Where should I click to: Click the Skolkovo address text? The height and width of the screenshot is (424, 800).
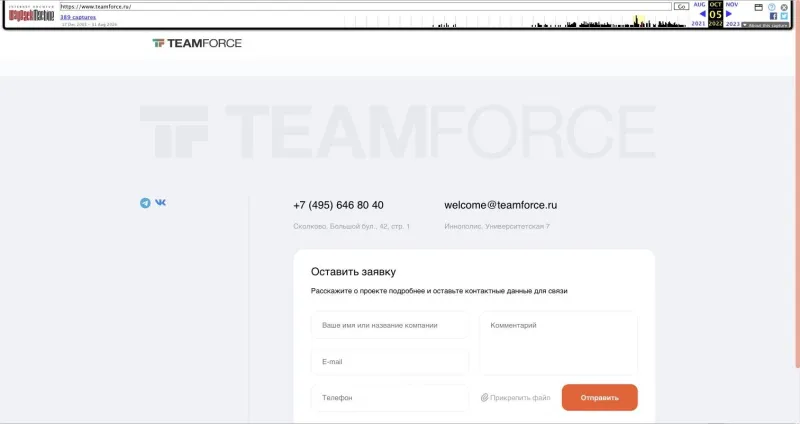point(352,226)
